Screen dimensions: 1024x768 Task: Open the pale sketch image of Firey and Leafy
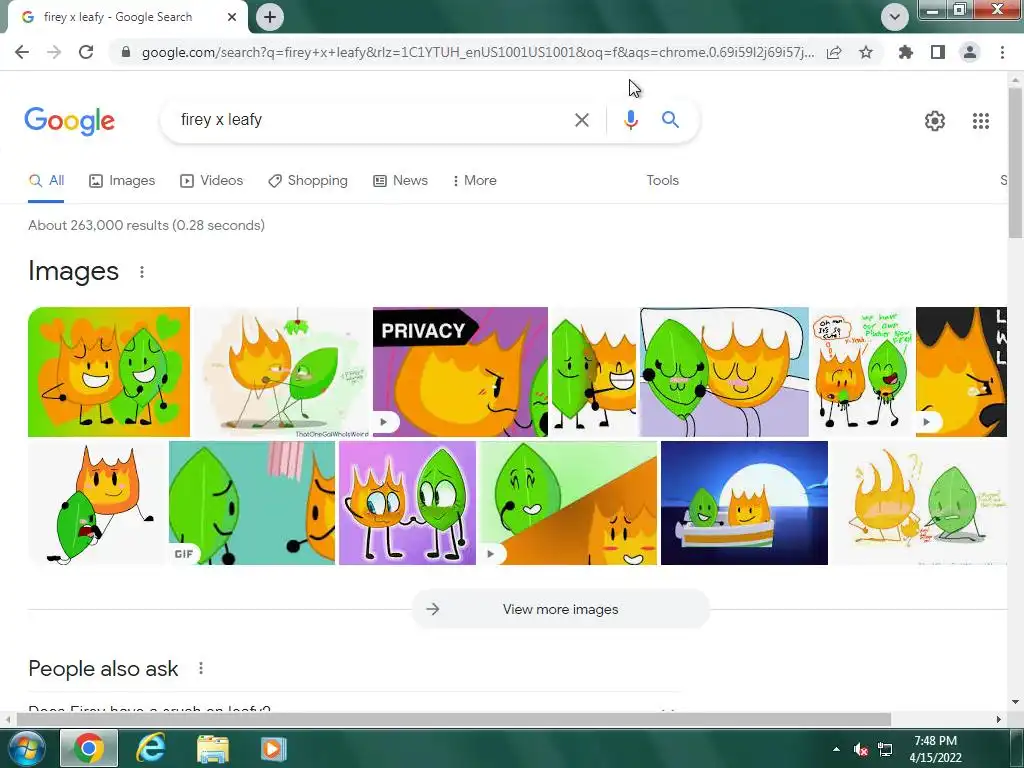[920, 503]
